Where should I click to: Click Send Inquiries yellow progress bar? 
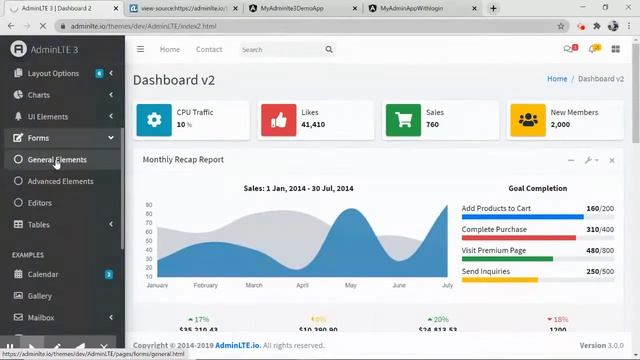538,280
